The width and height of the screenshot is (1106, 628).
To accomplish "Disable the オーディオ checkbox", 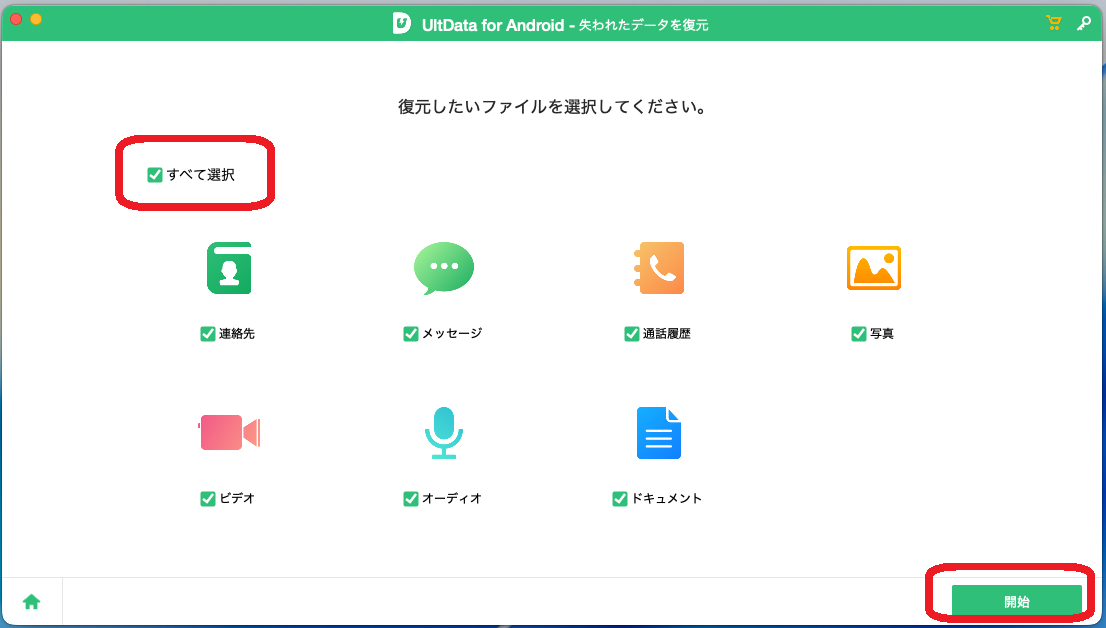I will (x=411, y=499).
